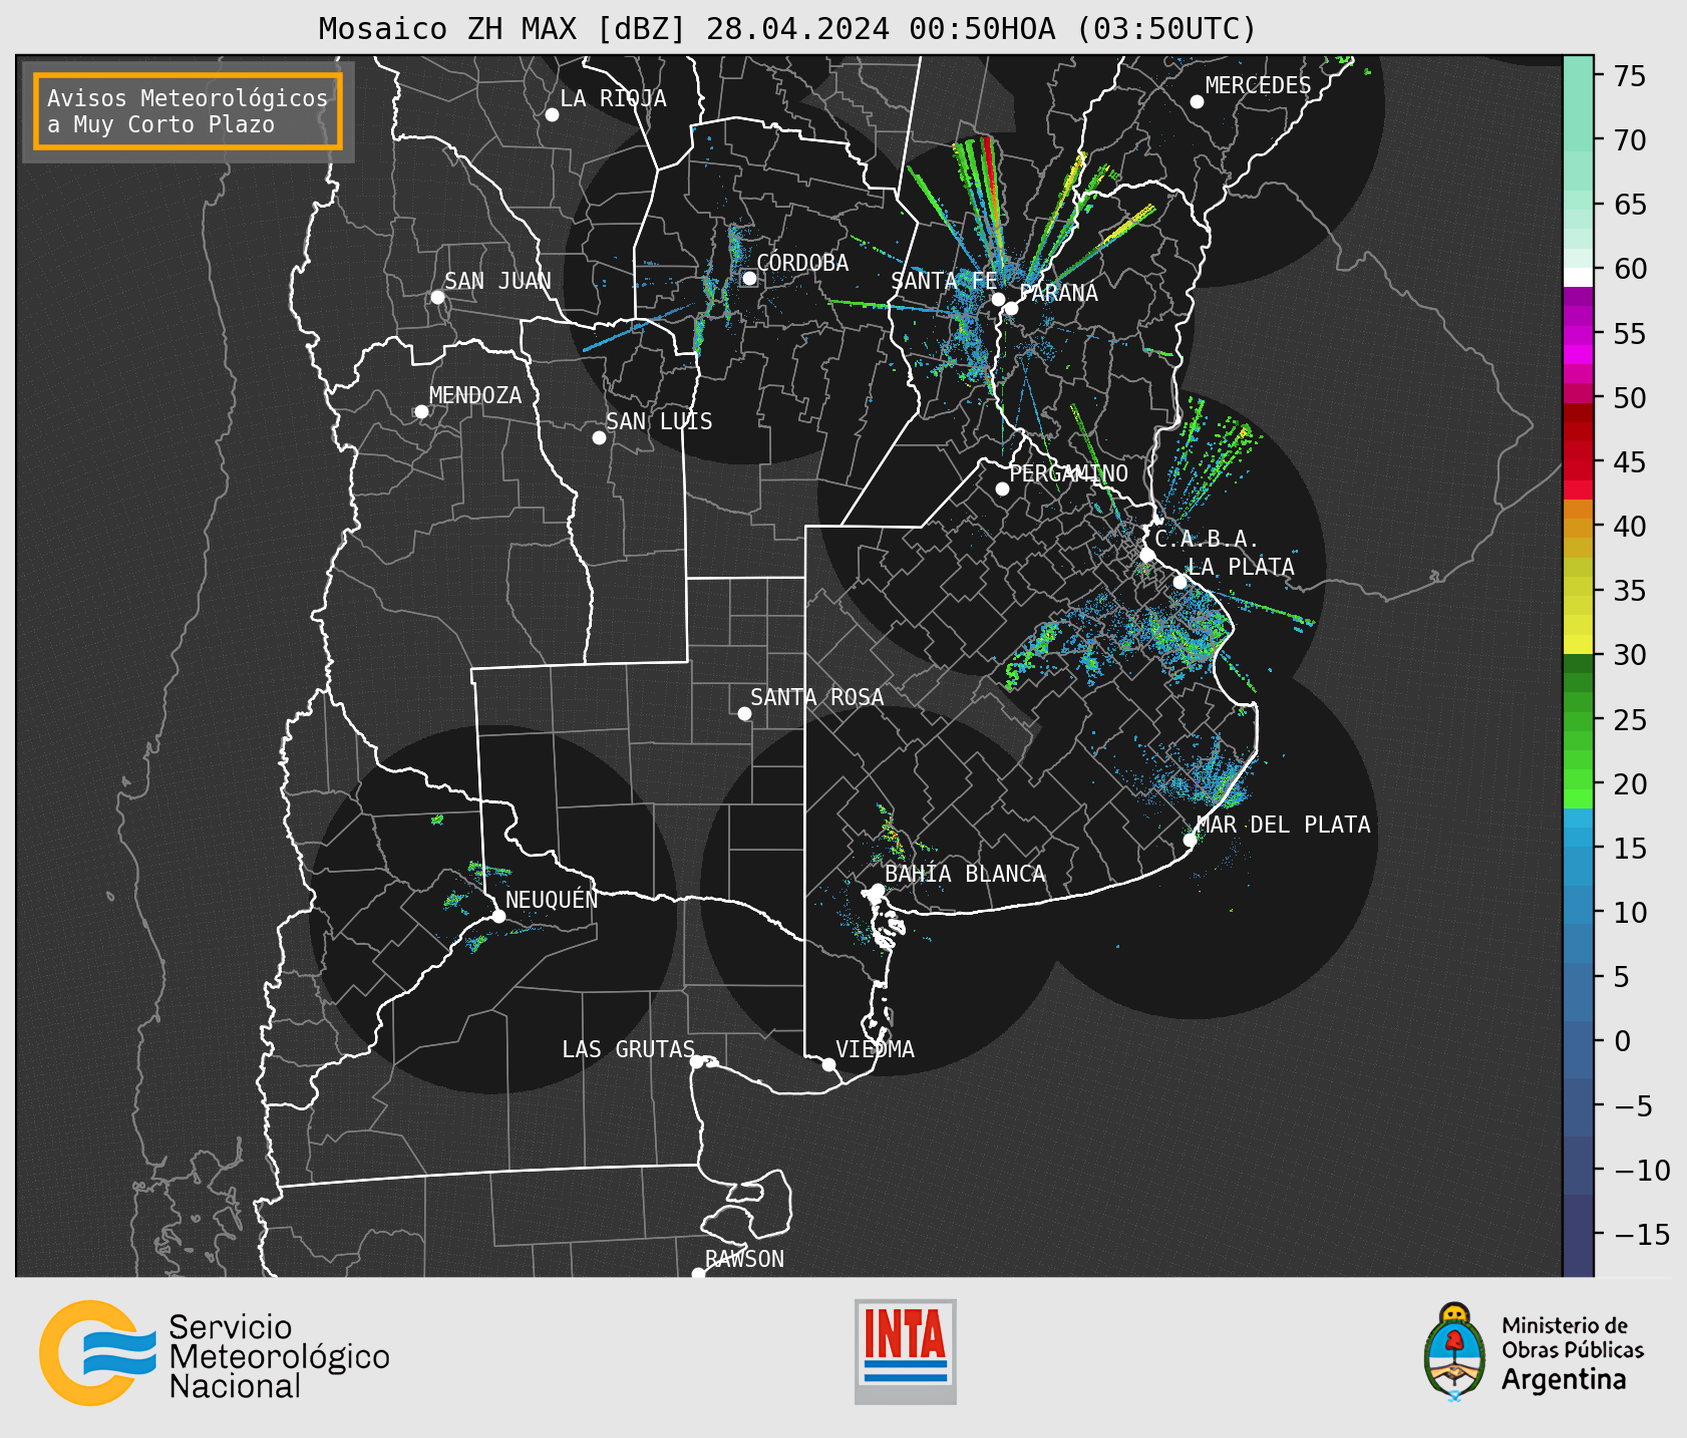Select the La Rioja city marker
1687x1438 pixels.
coord(552,115)
